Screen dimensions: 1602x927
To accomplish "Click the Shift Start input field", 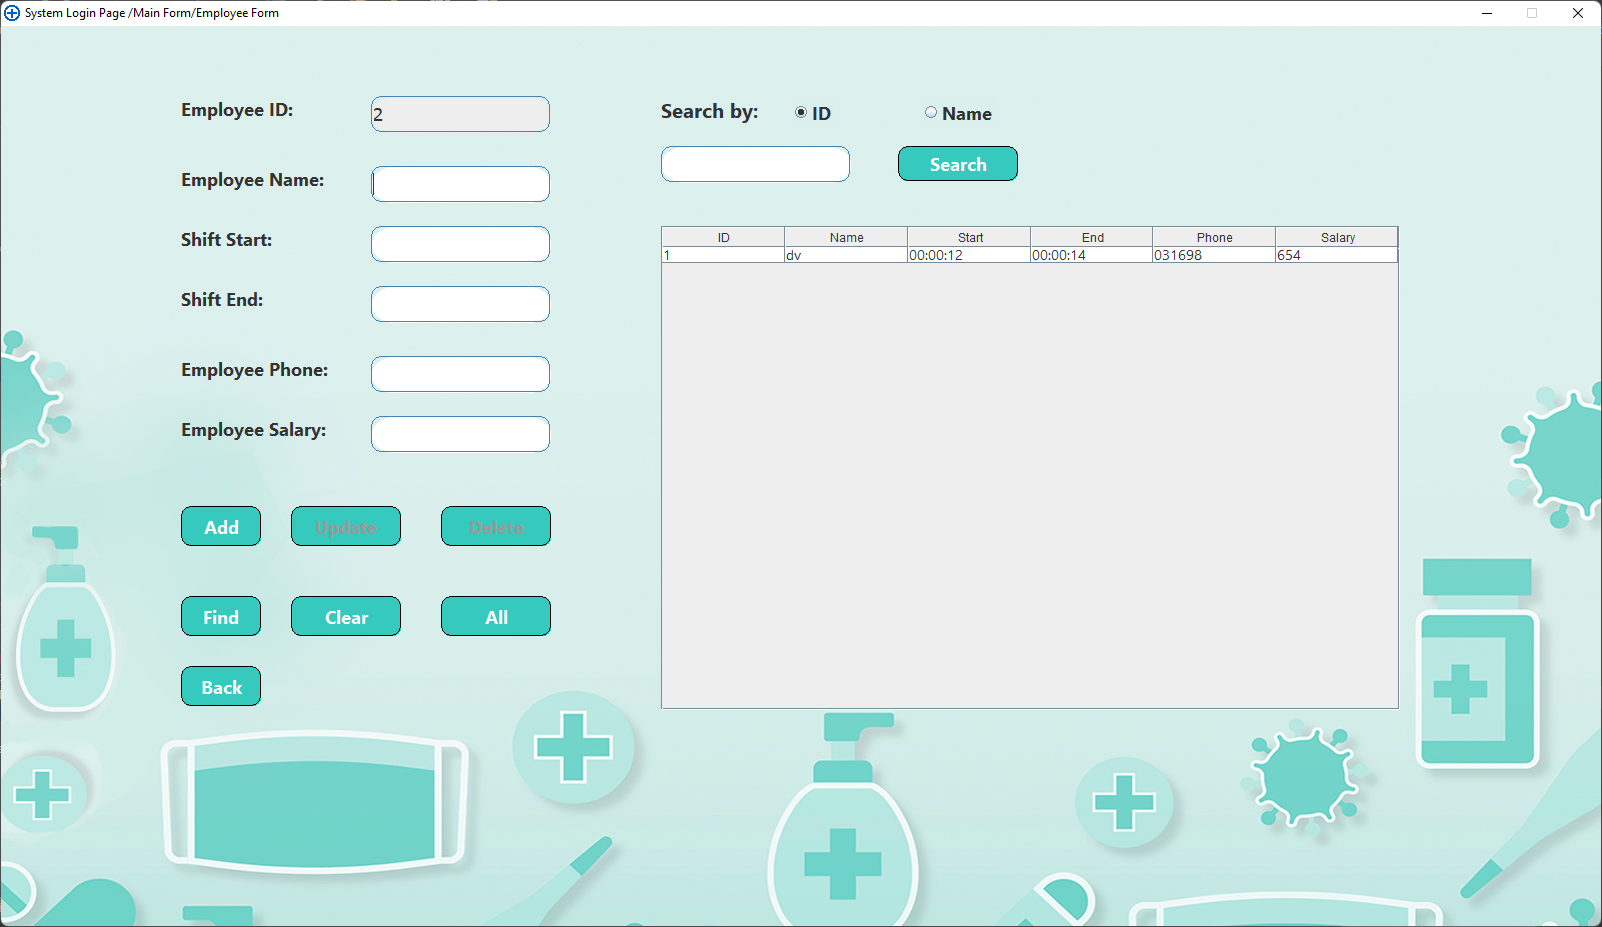I will pyautogui.click(x=459, y=244).
